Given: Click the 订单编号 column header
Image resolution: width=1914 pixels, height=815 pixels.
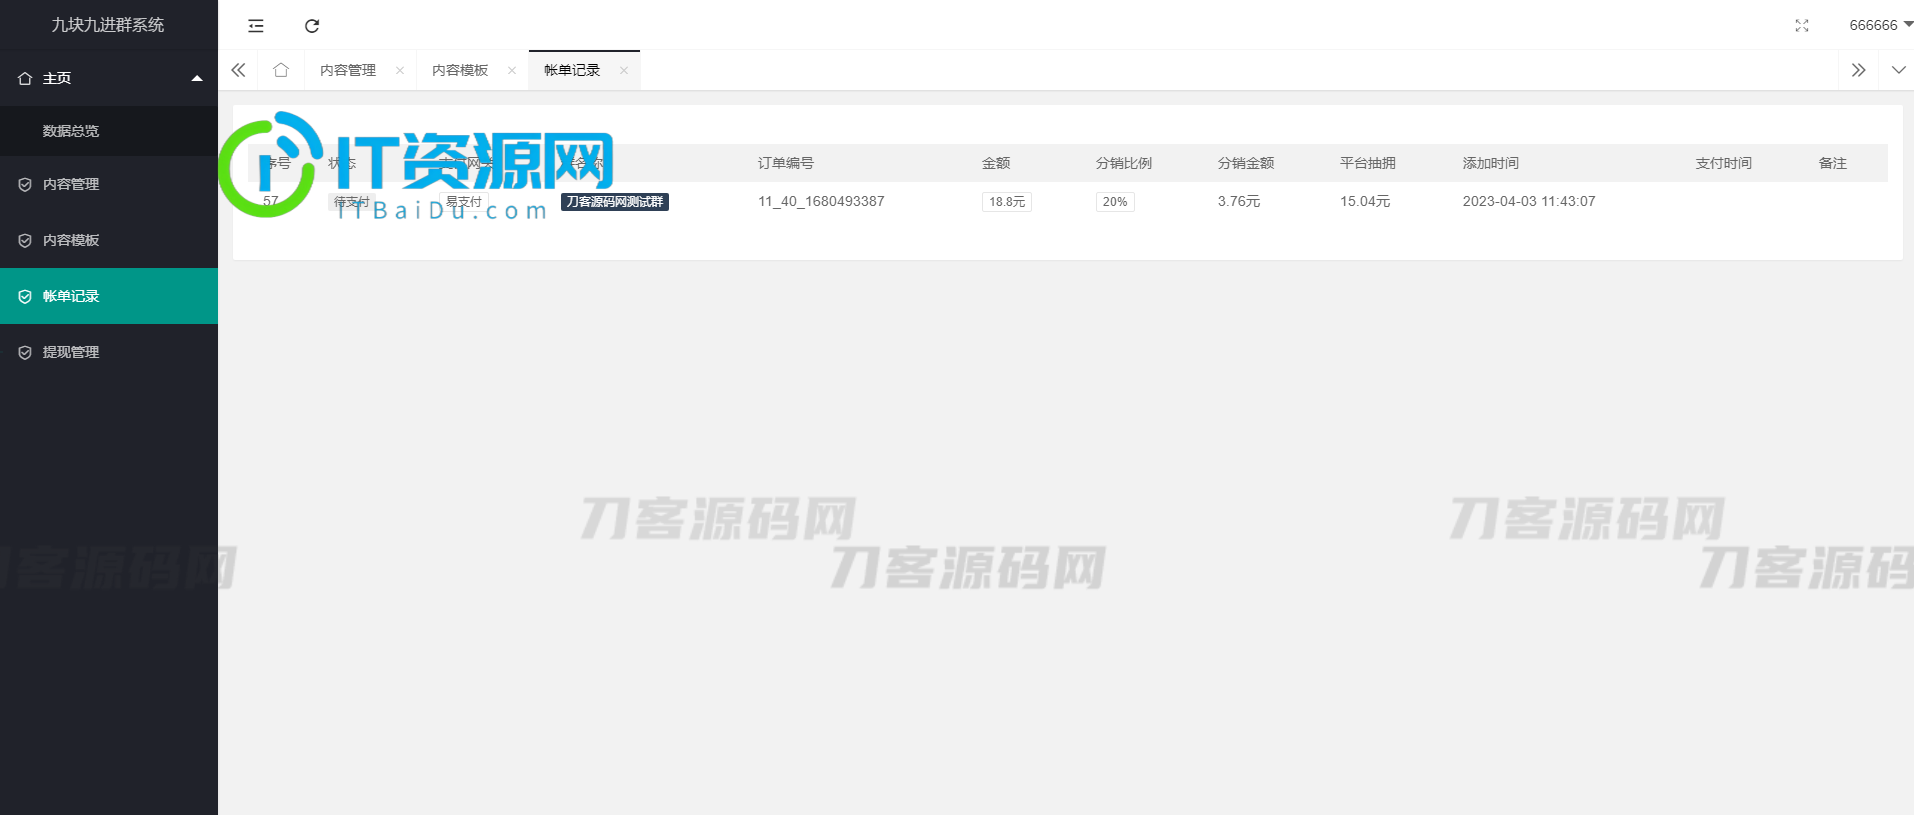Looking at the screenshot, I should [x=786, y=163].
